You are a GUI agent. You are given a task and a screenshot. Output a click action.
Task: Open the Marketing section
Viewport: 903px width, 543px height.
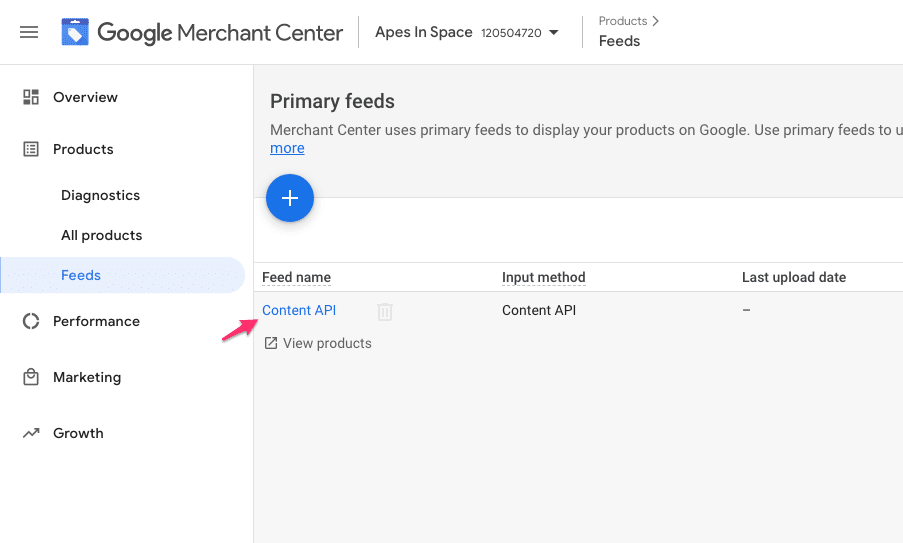pos(87,377)
